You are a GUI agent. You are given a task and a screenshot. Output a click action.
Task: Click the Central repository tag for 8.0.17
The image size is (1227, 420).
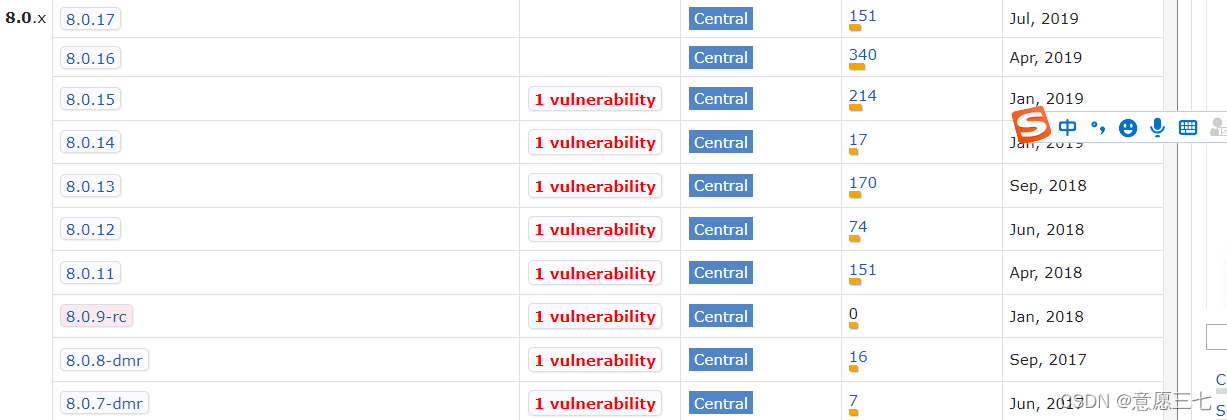721,18
